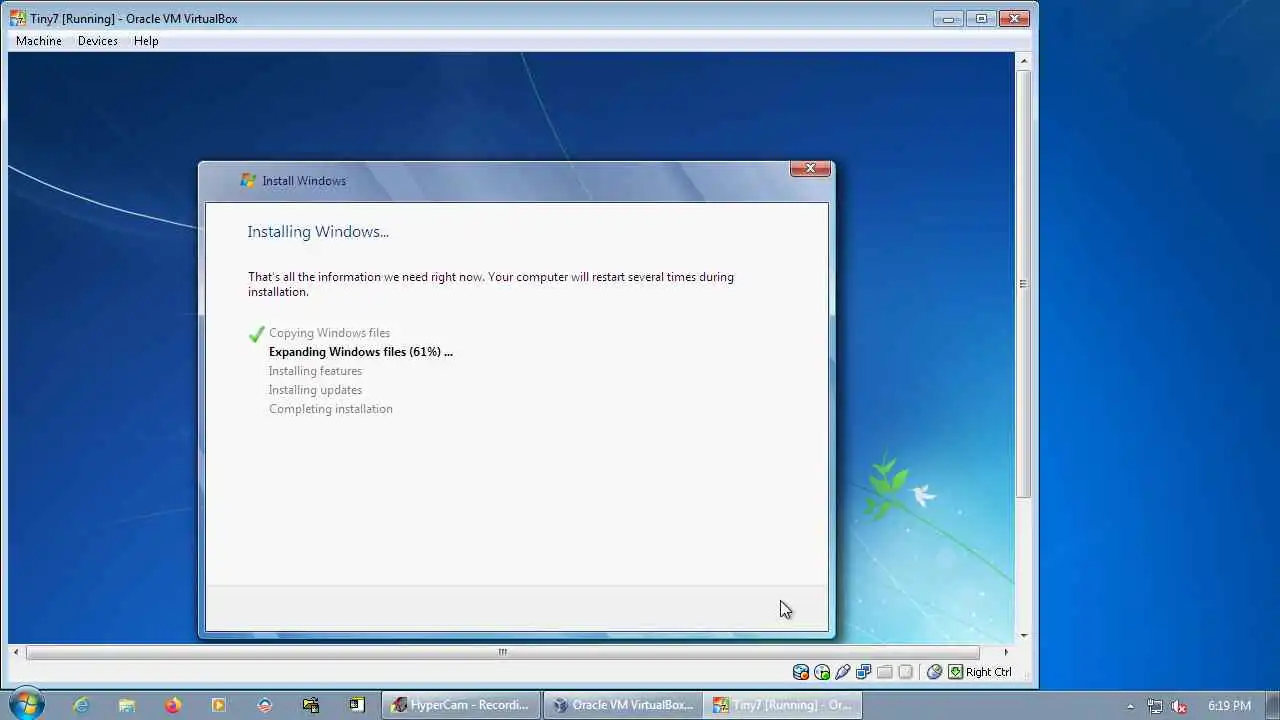The image size is (1280, 720).
Task: Open the Devices menu
Action: (98, 41)
